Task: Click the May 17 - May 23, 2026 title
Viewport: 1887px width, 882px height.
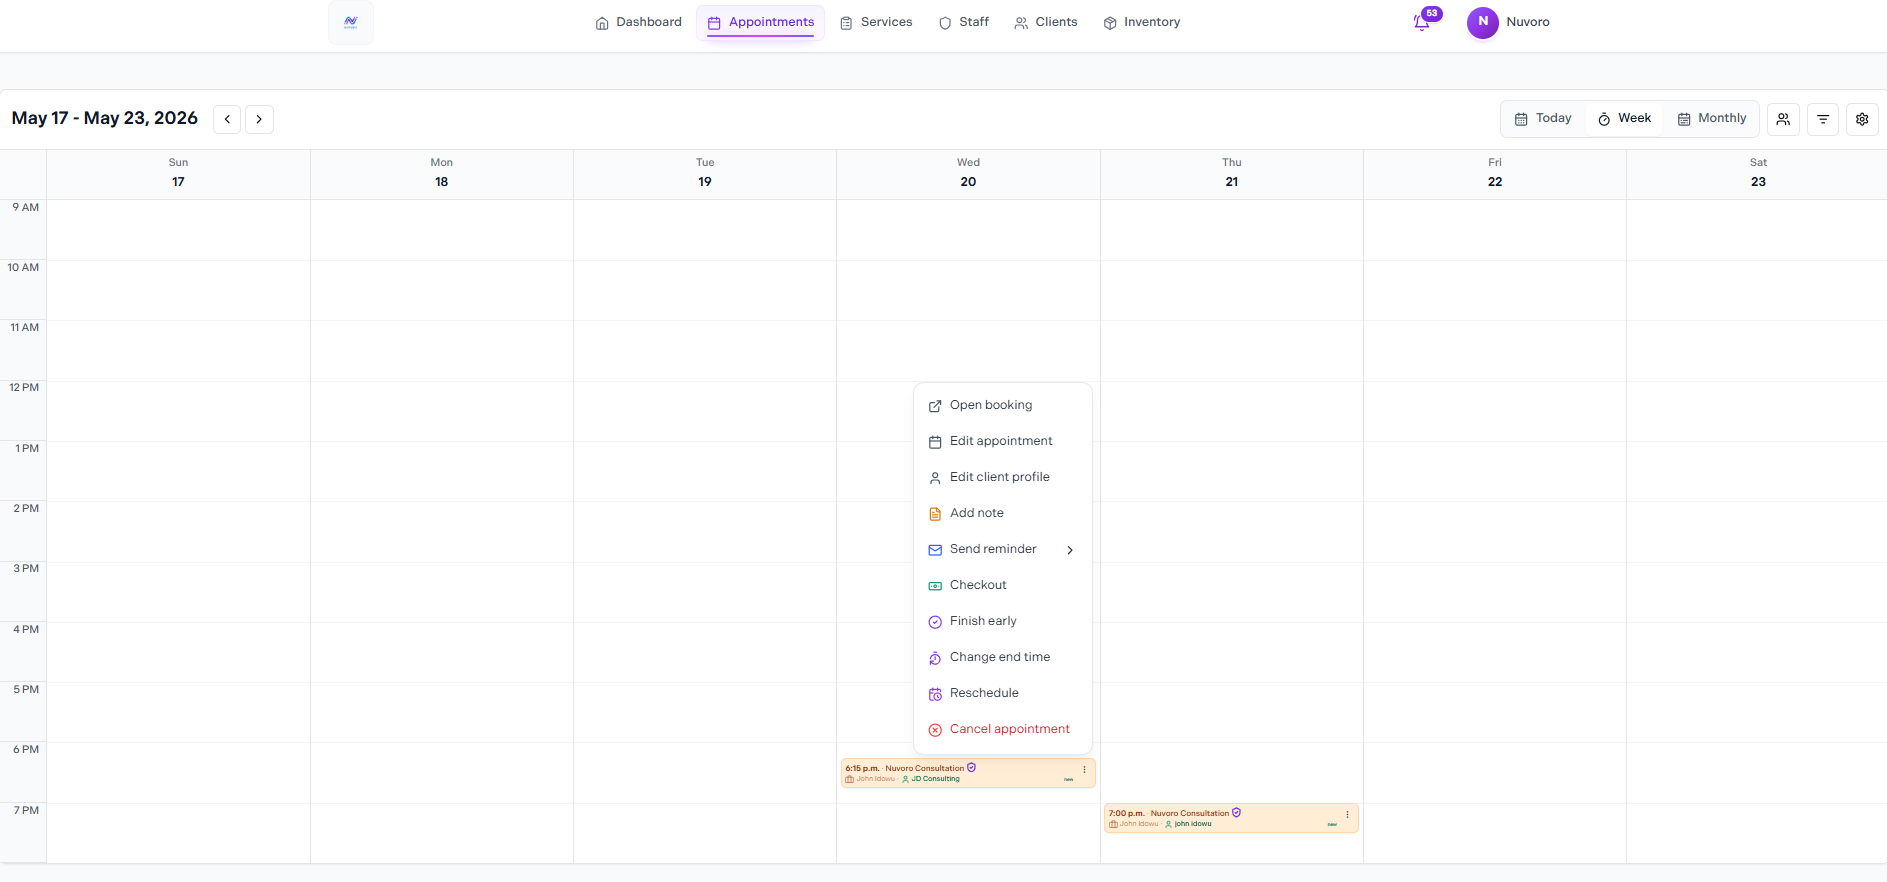Action: click(x=105, y=118)
